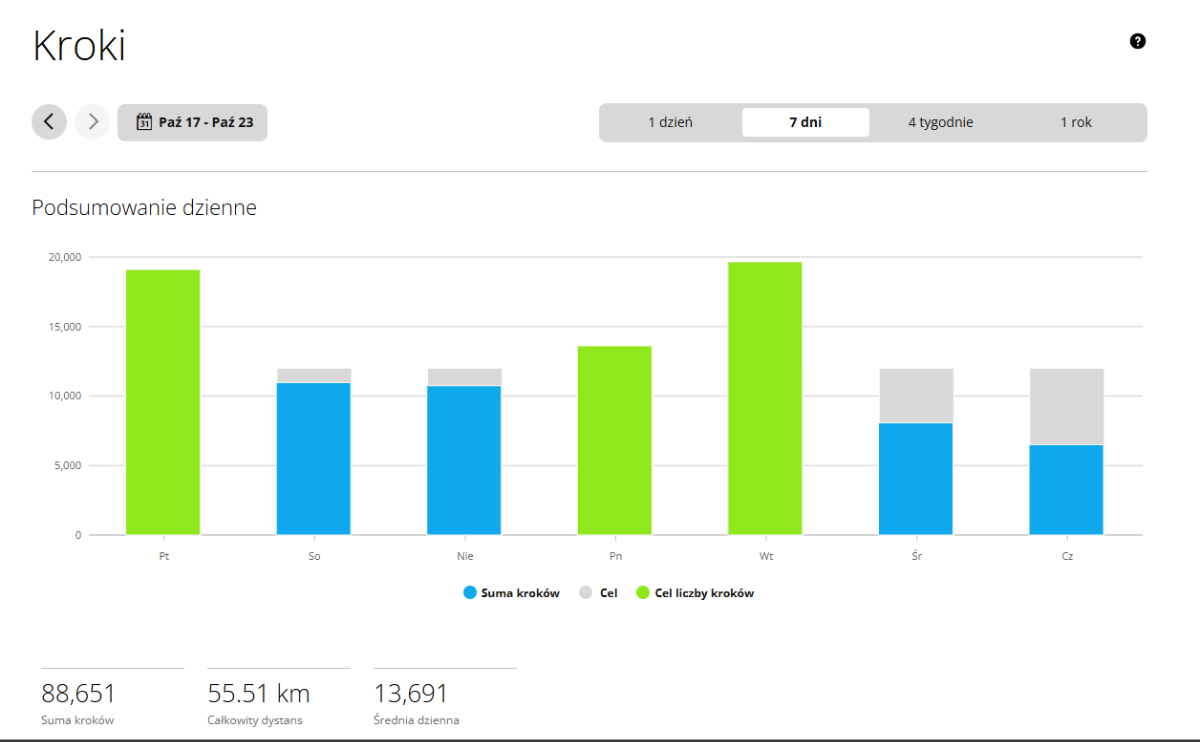1200x742 pixels.
Task: Click gray goal portion of Cz bar
Action: point(1066,406)
